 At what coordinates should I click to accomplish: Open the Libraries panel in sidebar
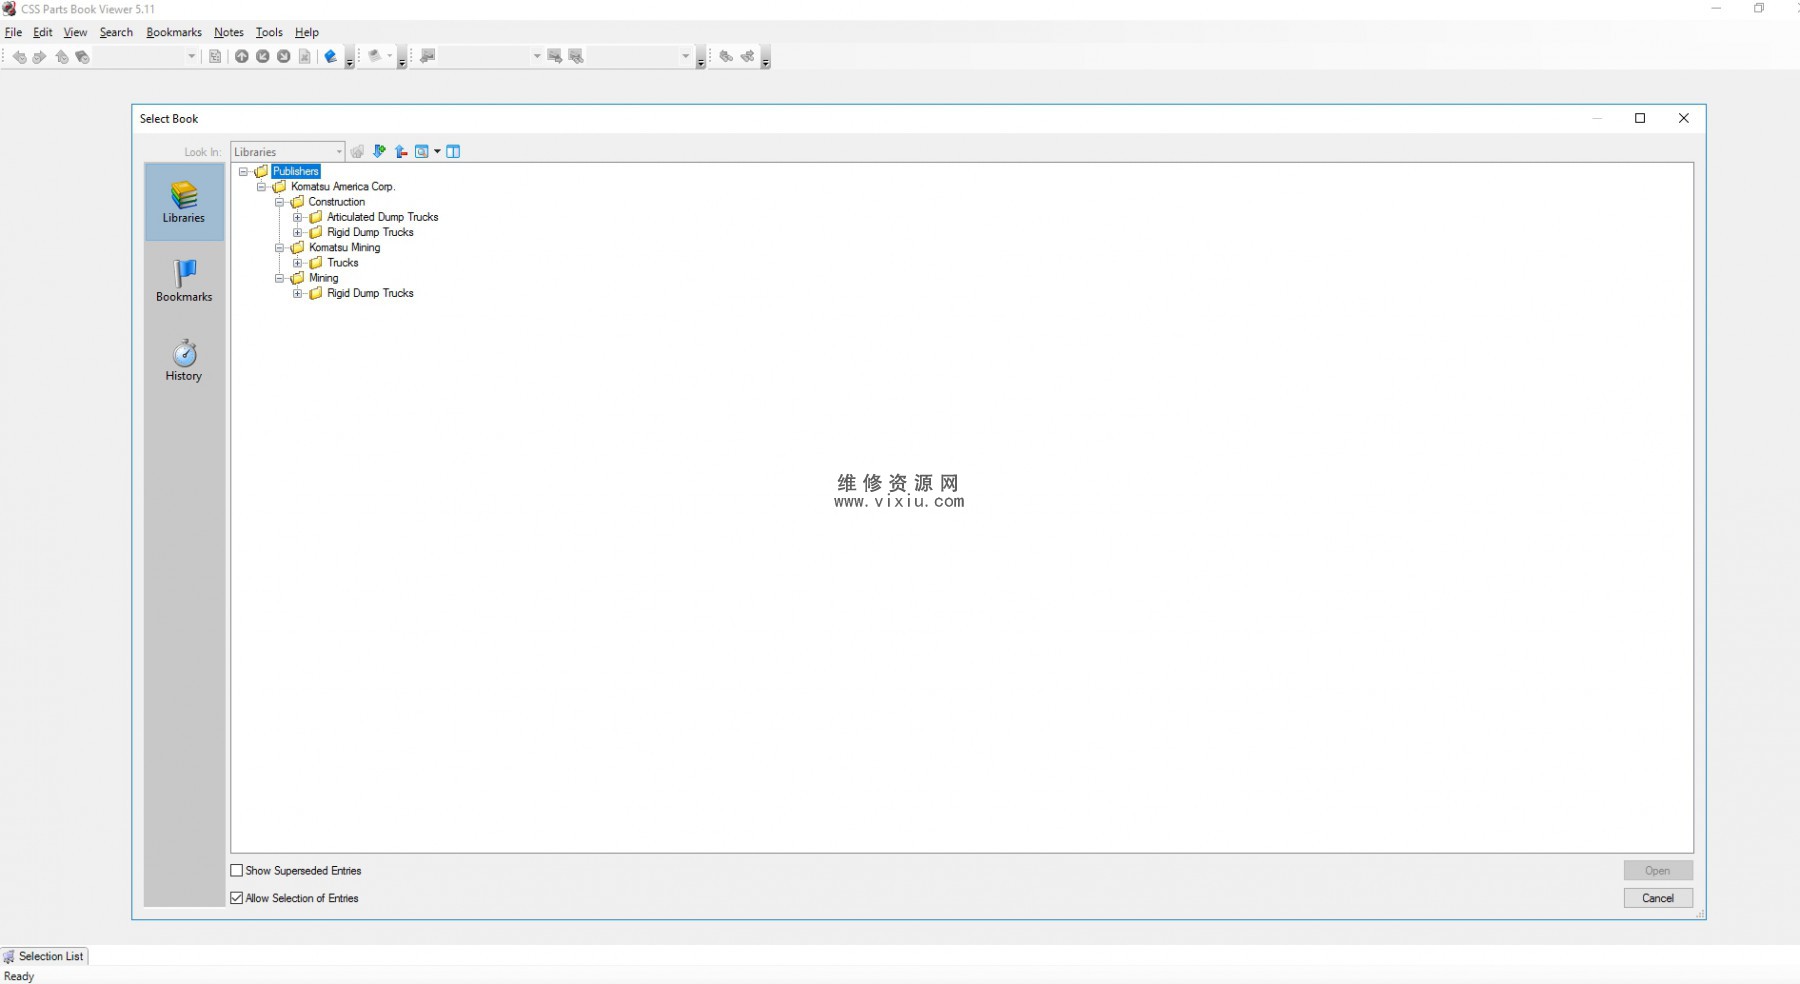click(184, 201)
